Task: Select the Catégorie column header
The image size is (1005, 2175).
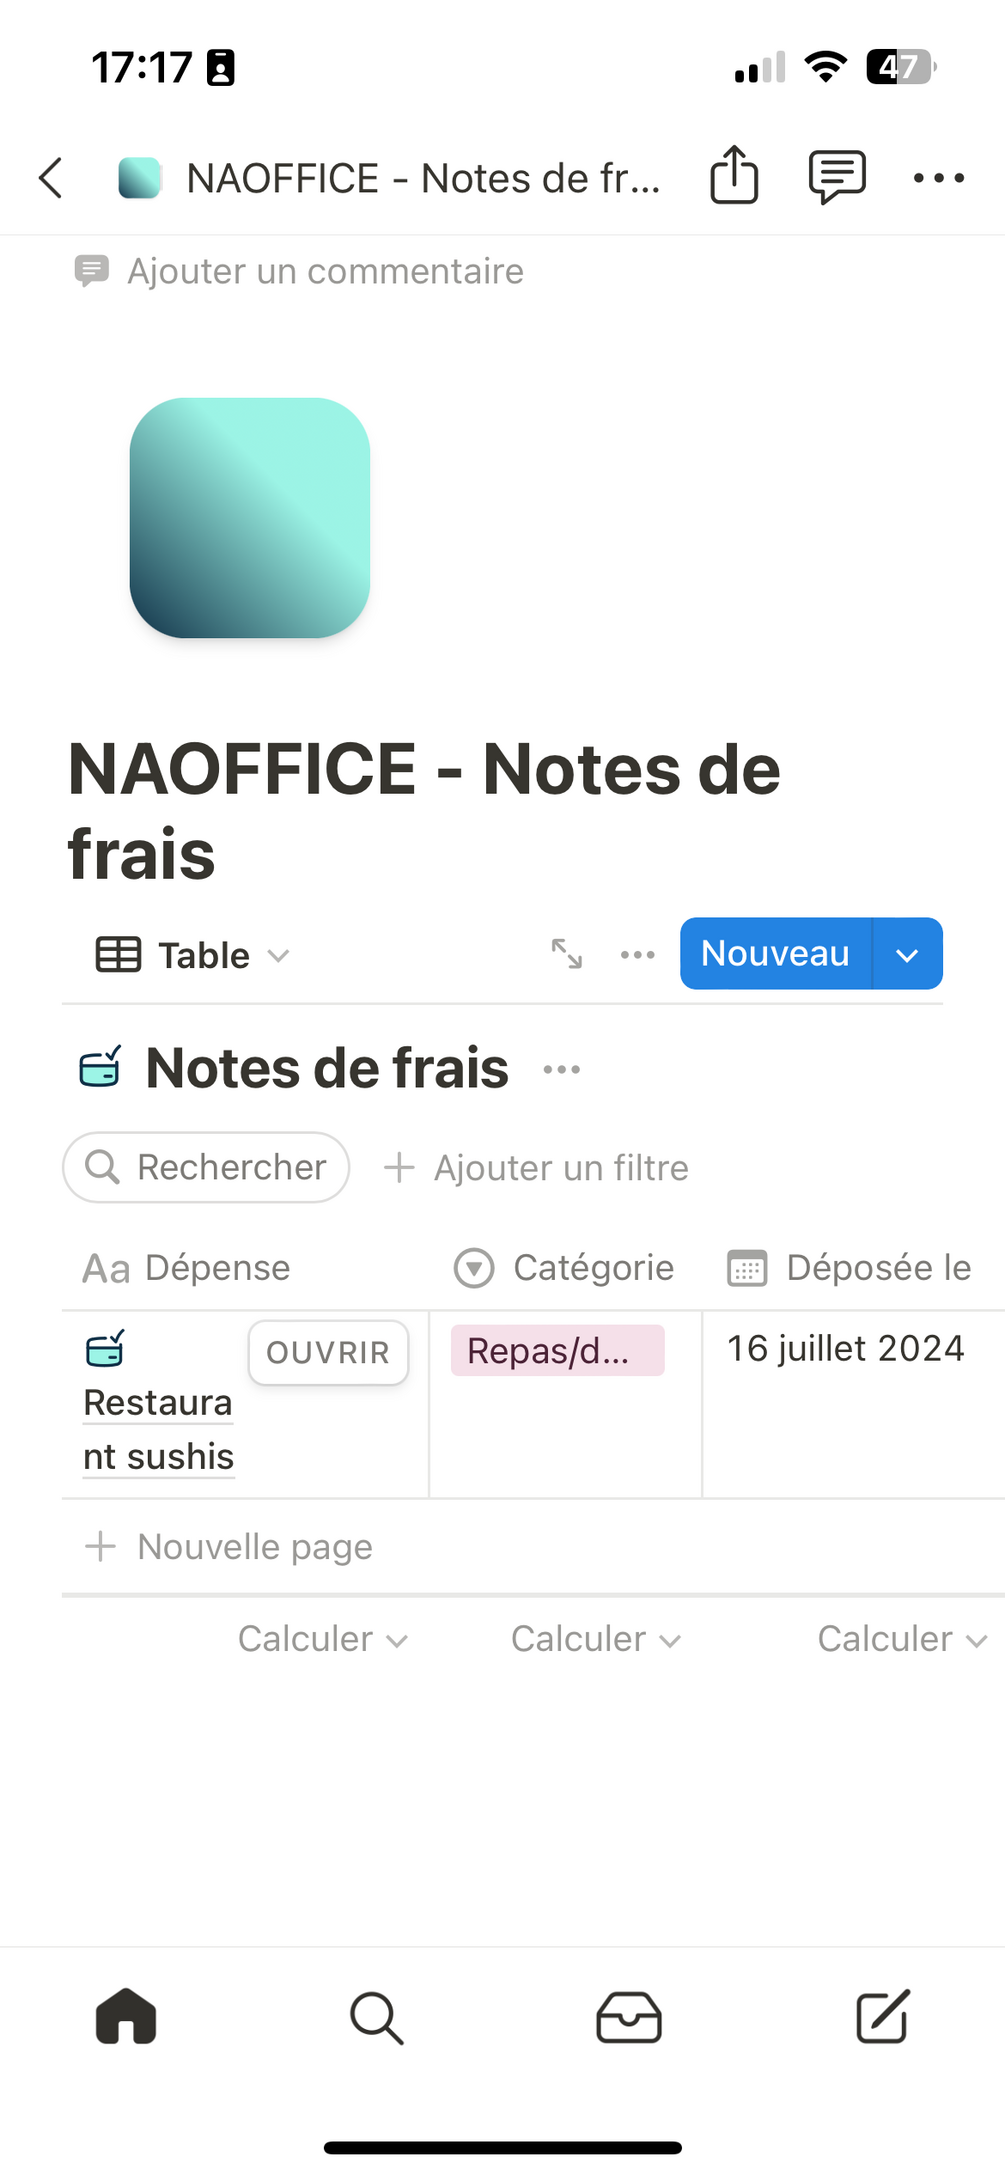Action: (564, 1268)
